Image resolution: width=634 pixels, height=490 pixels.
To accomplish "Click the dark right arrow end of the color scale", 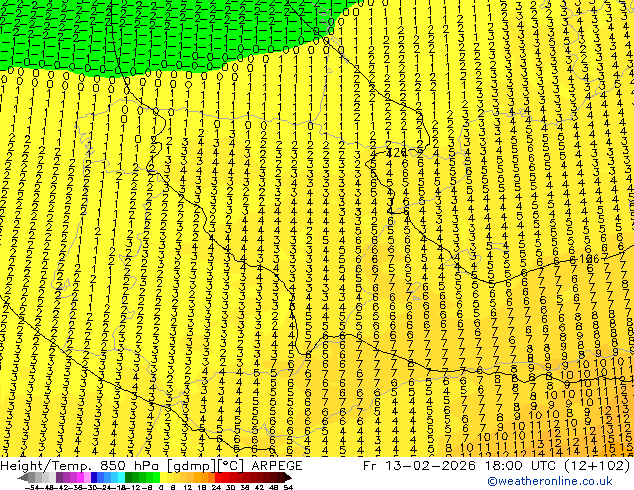I will pyautogui.click(x=288, y=477).
